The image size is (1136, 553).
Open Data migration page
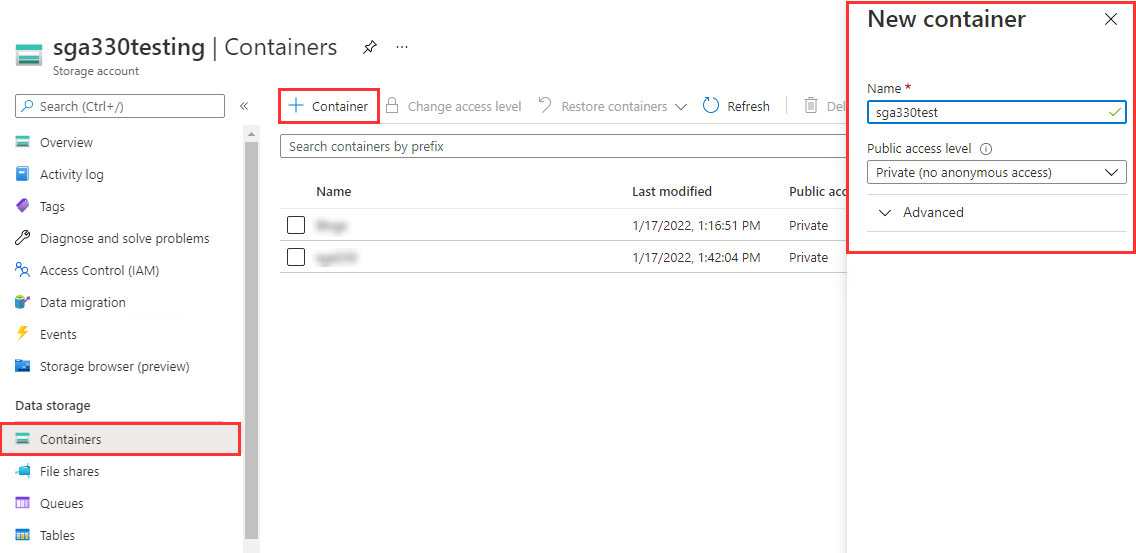click(x=83, y=302)
